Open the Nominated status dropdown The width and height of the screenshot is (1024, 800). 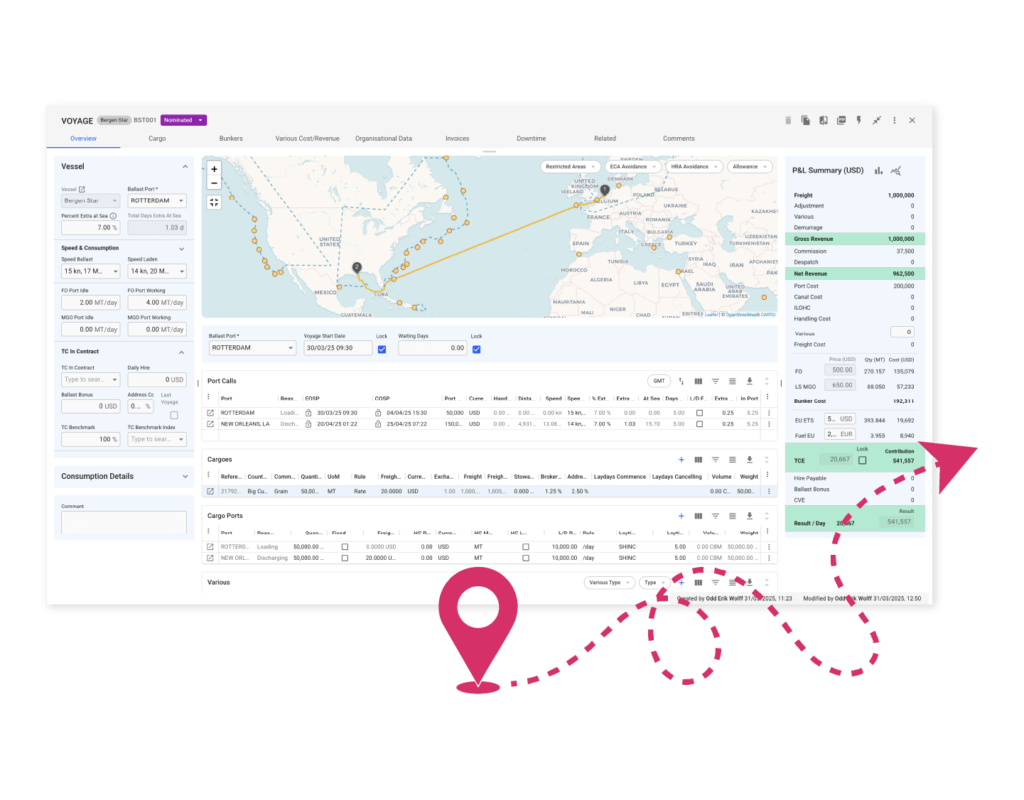[x=184, y=120]
